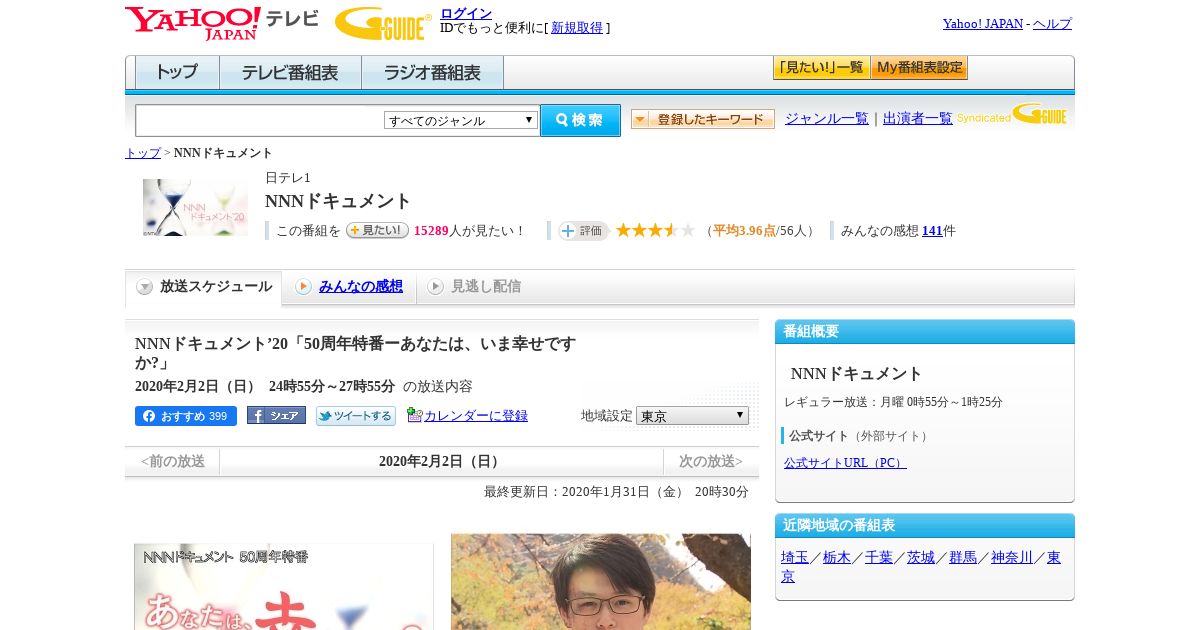1200x630 pixels.
Task: Click 最終更新日 last updated text
Action: click(616, 492)
